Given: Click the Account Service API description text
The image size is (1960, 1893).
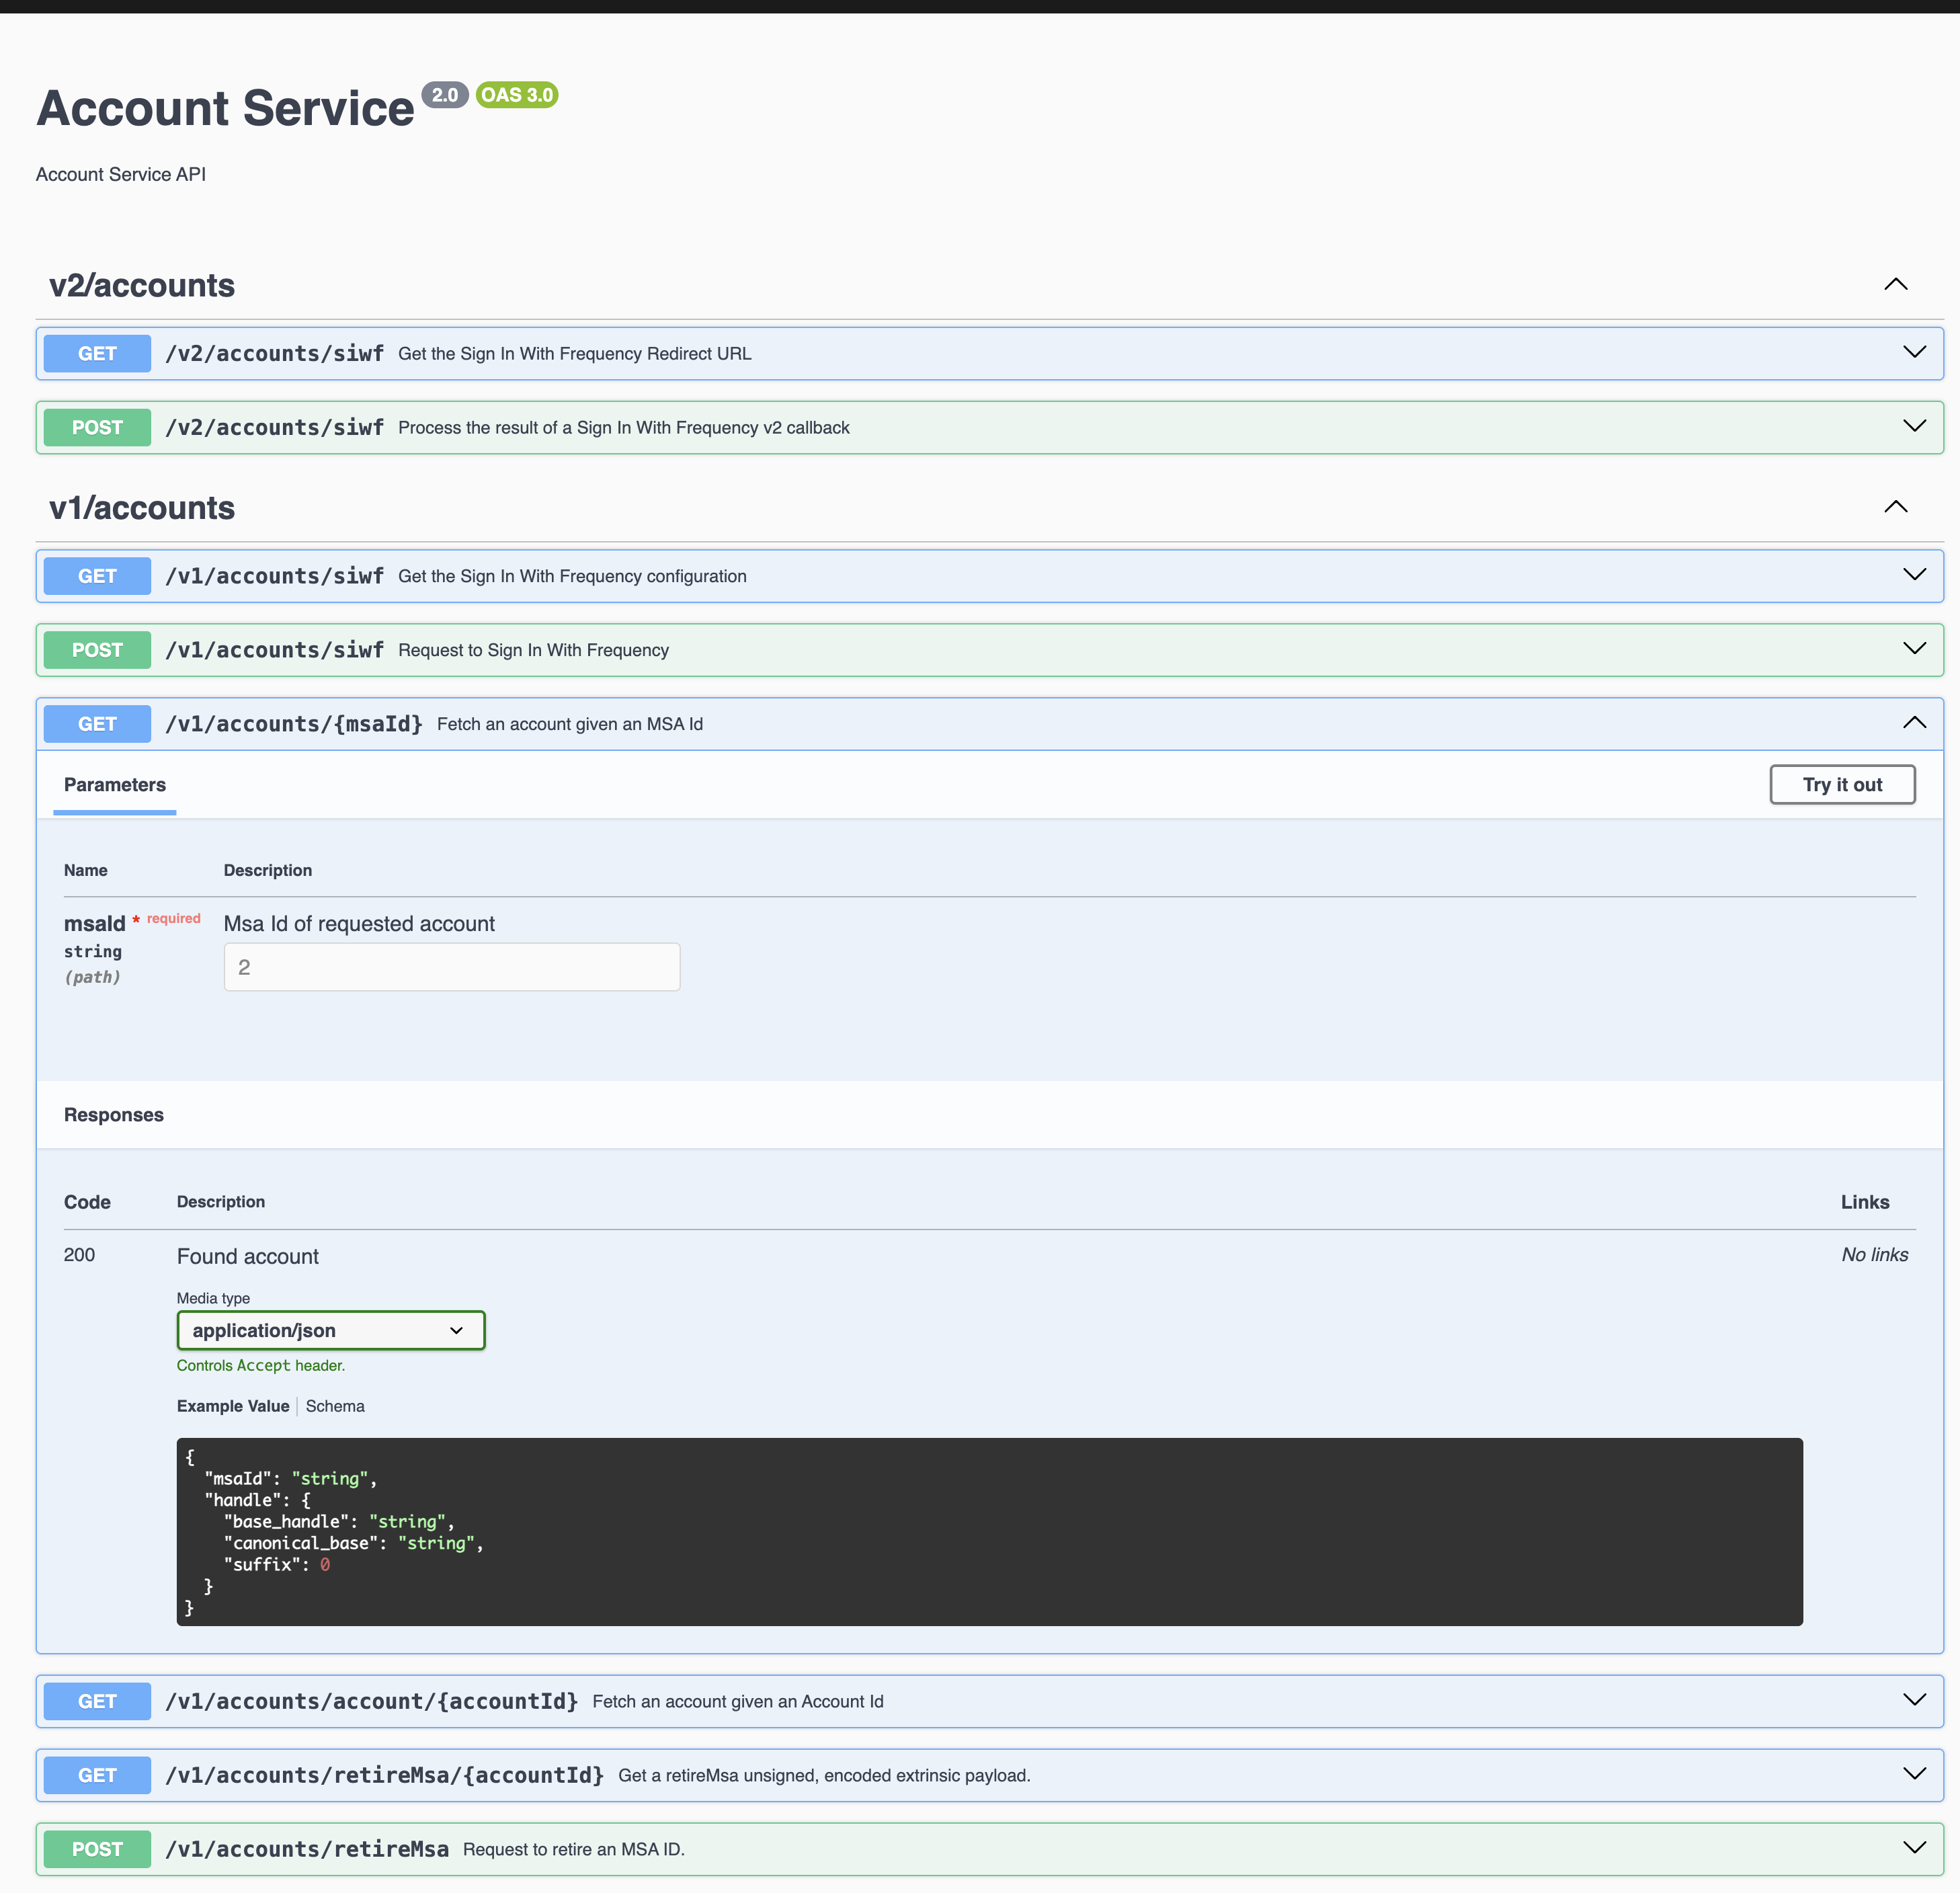Looking at the screenshot, I should [121, 174].
